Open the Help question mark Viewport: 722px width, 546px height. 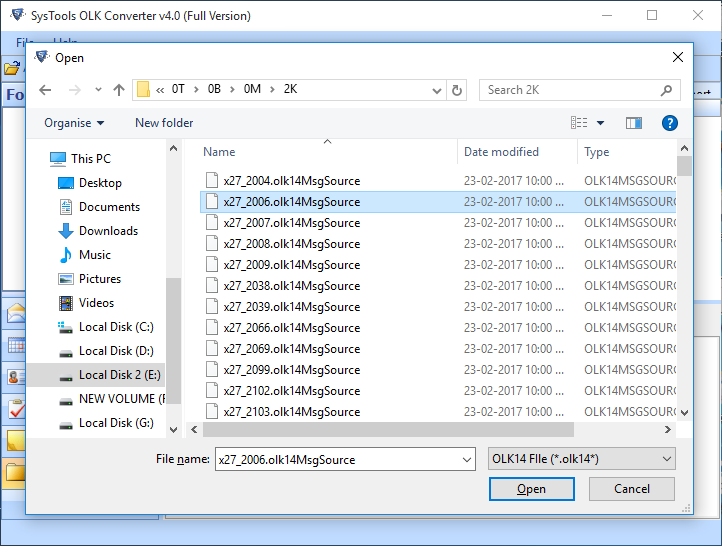670,123
